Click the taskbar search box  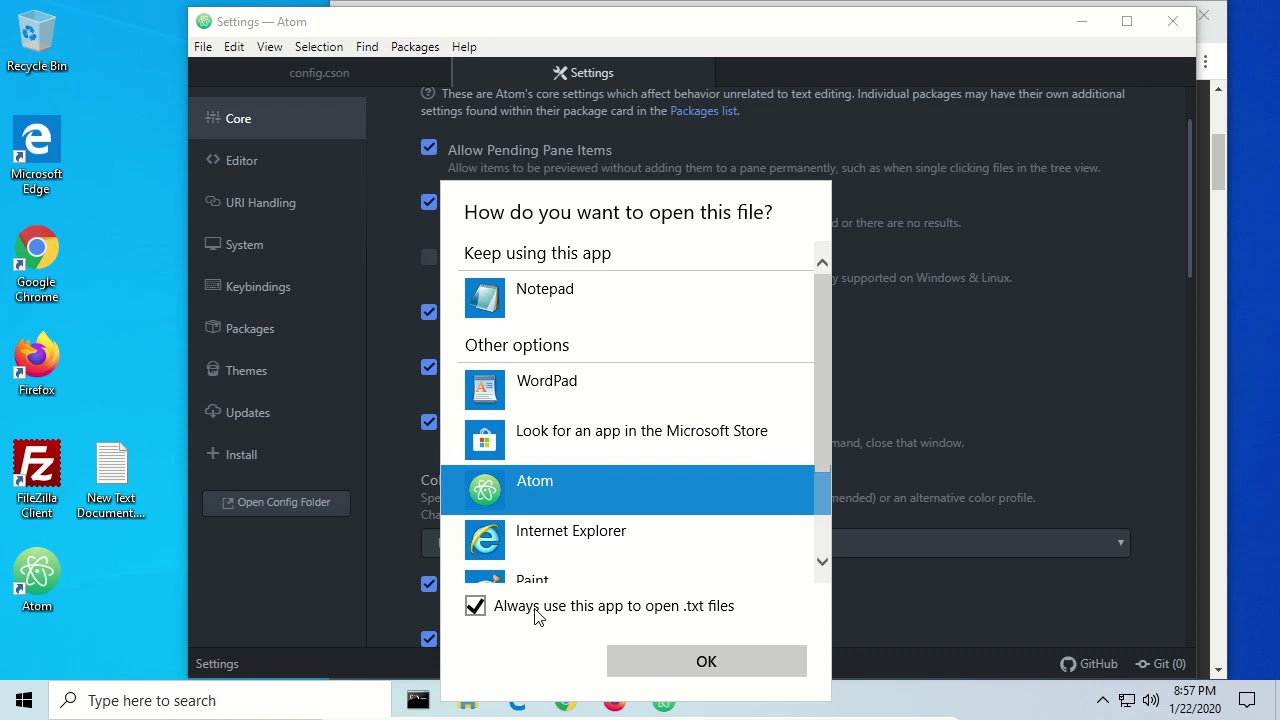(220, 700)
